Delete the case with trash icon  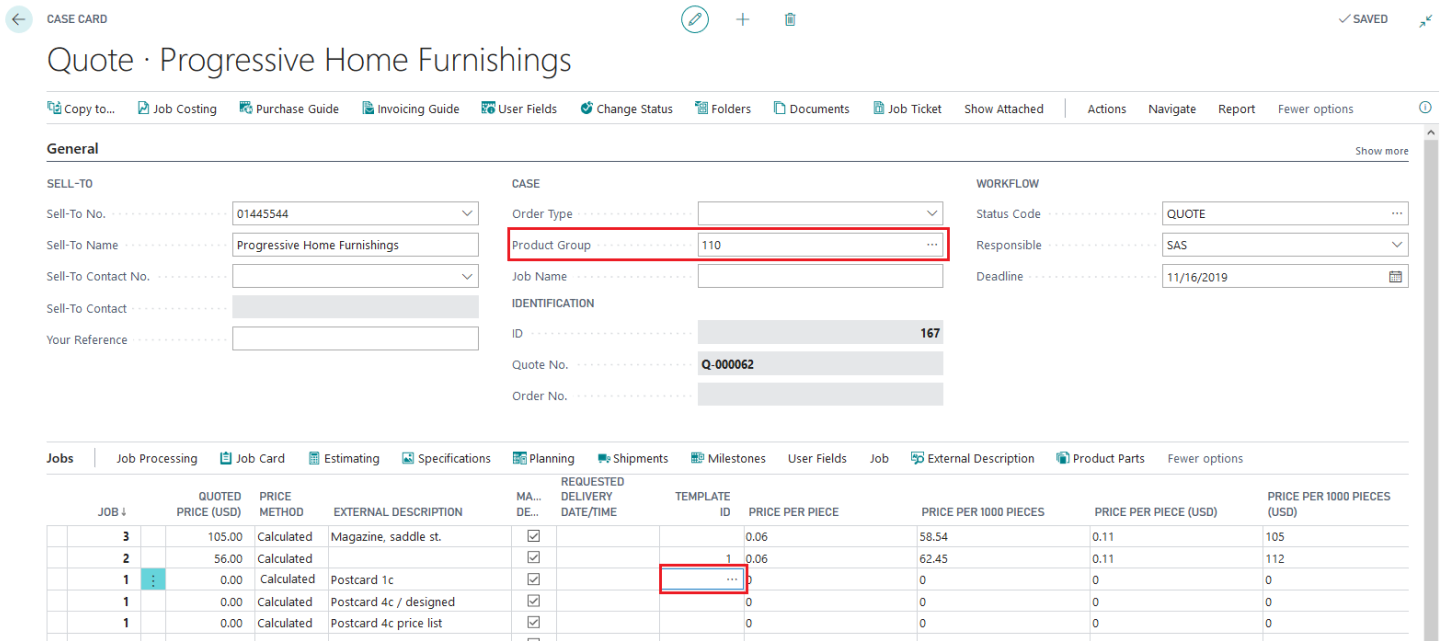coord(790,19)
